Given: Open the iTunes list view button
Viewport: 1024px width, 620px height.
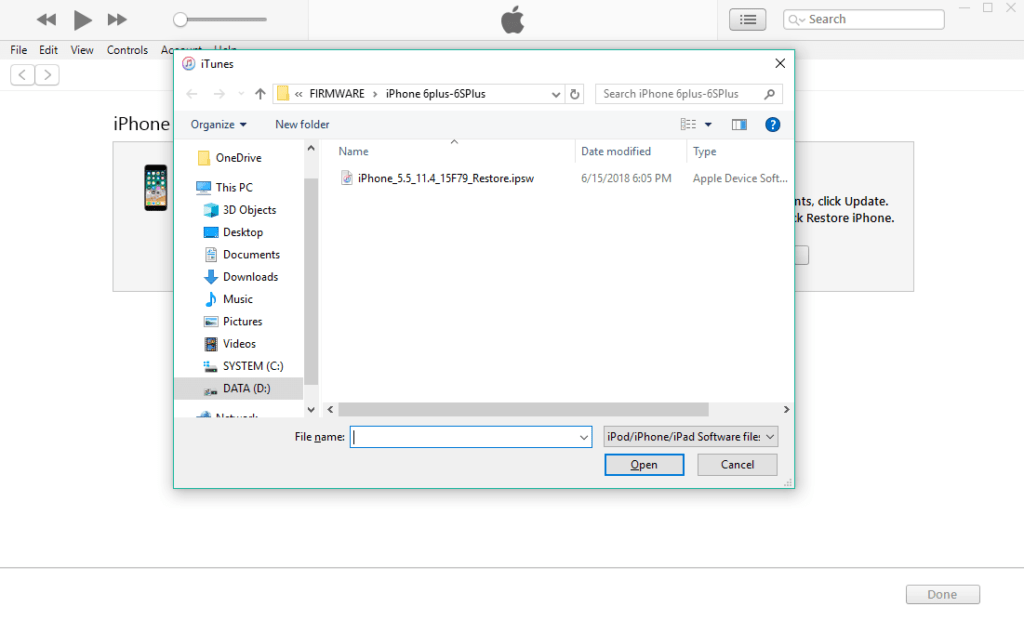Looking at the screenshot, I should click(748, 20).
